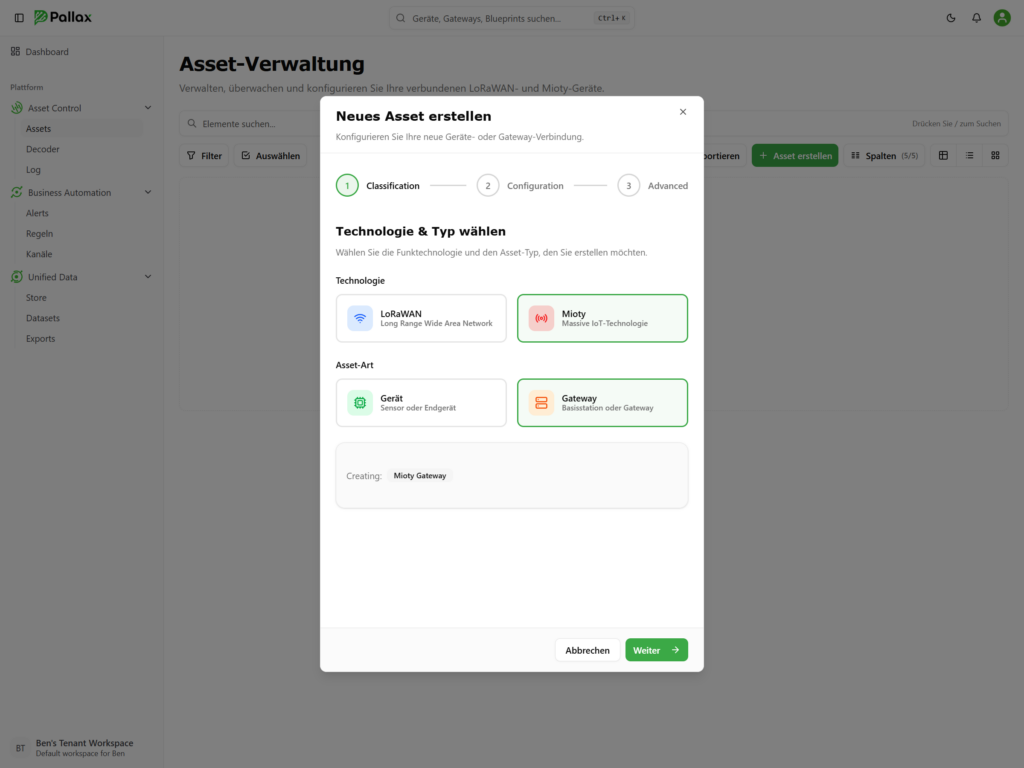Cancel dialog with Abbrechen button
1024x768 pixels.
pyautogui.click(x=587, y=650)
